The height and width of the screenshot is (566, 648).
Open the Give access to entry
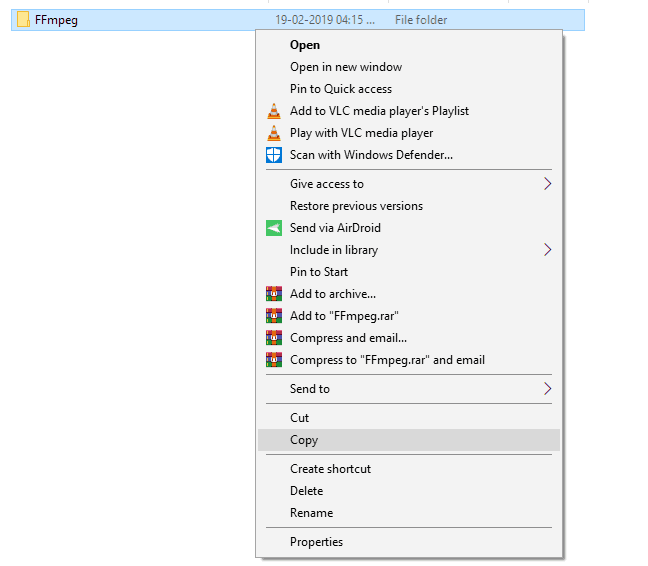coord(409,184)
